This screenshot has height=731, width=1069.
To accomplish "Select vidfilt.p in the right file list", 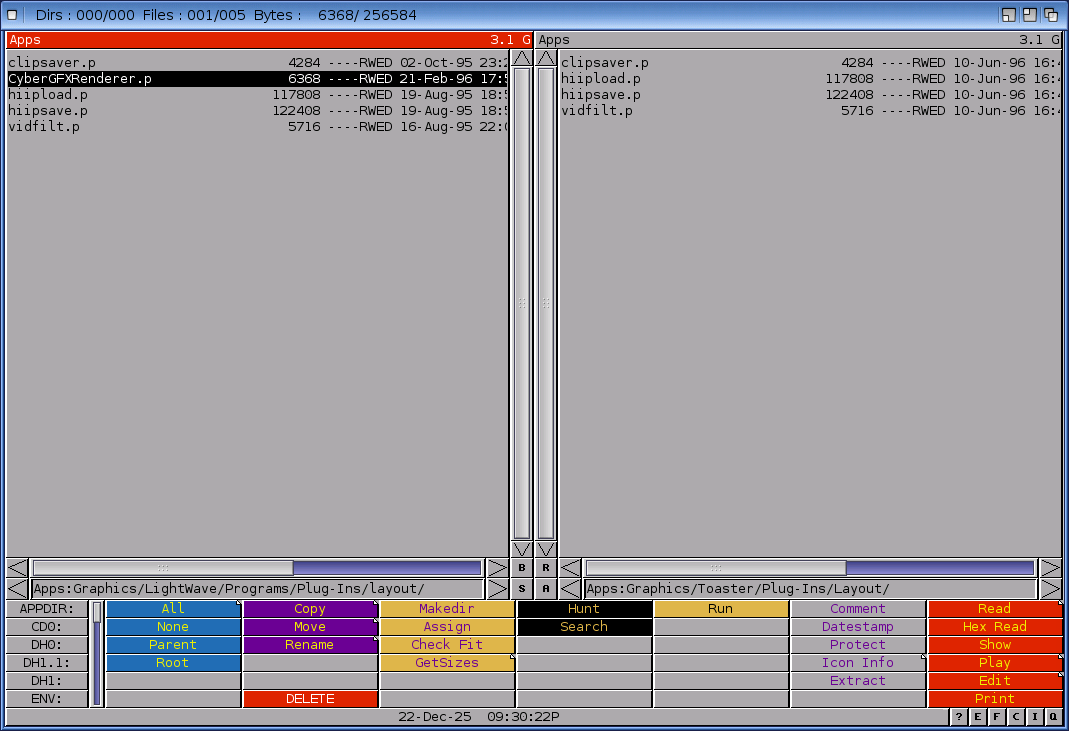I will pyautogui.click(x=597, y=111).
